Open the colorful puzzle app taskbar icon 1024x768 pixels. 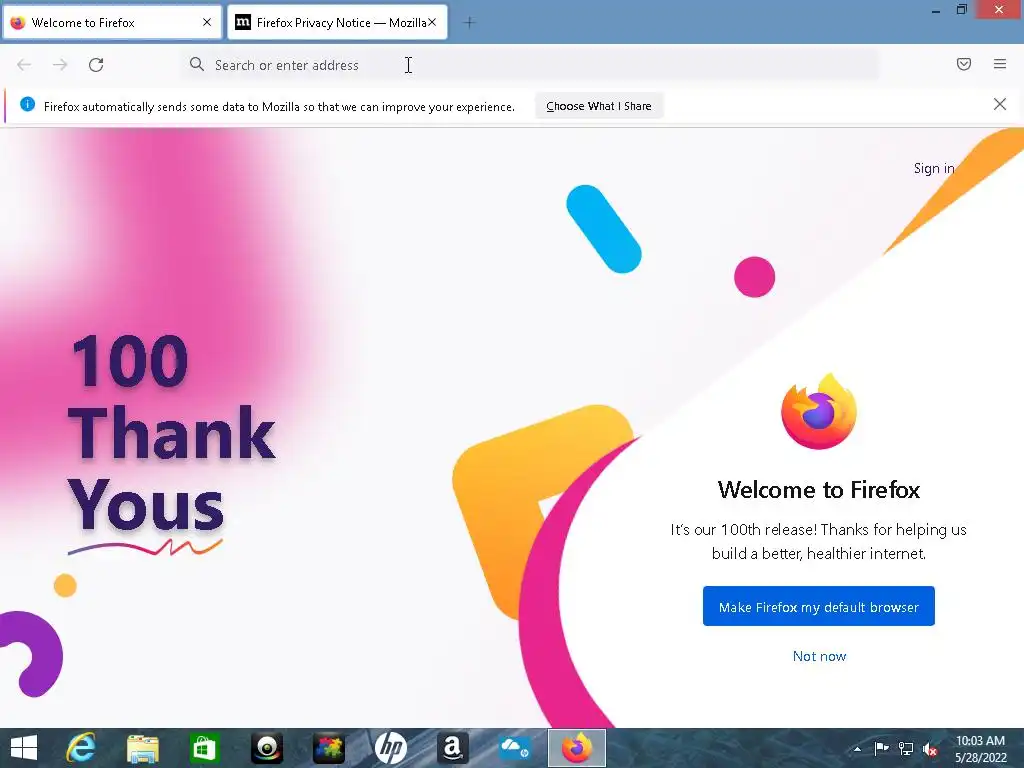click(328, 748)
